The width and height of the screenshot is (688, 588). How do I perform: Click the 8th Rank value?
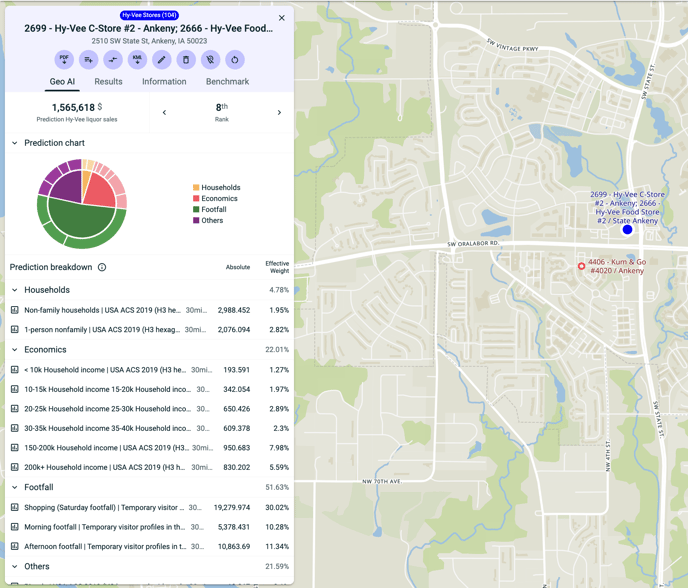pyautogui.click(x=222, y=108)
